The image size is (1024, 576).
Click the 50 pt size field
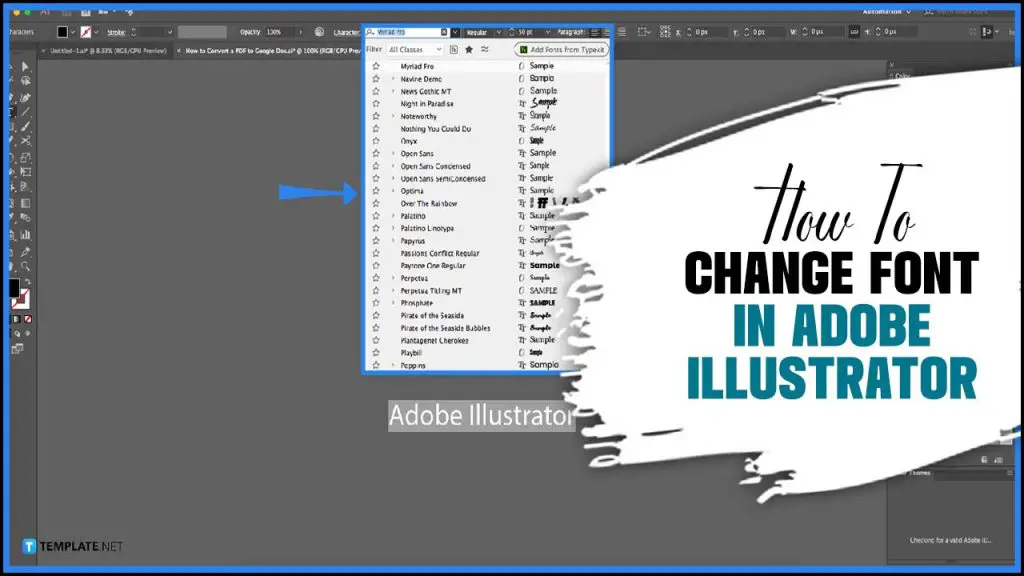click(528, 32)
